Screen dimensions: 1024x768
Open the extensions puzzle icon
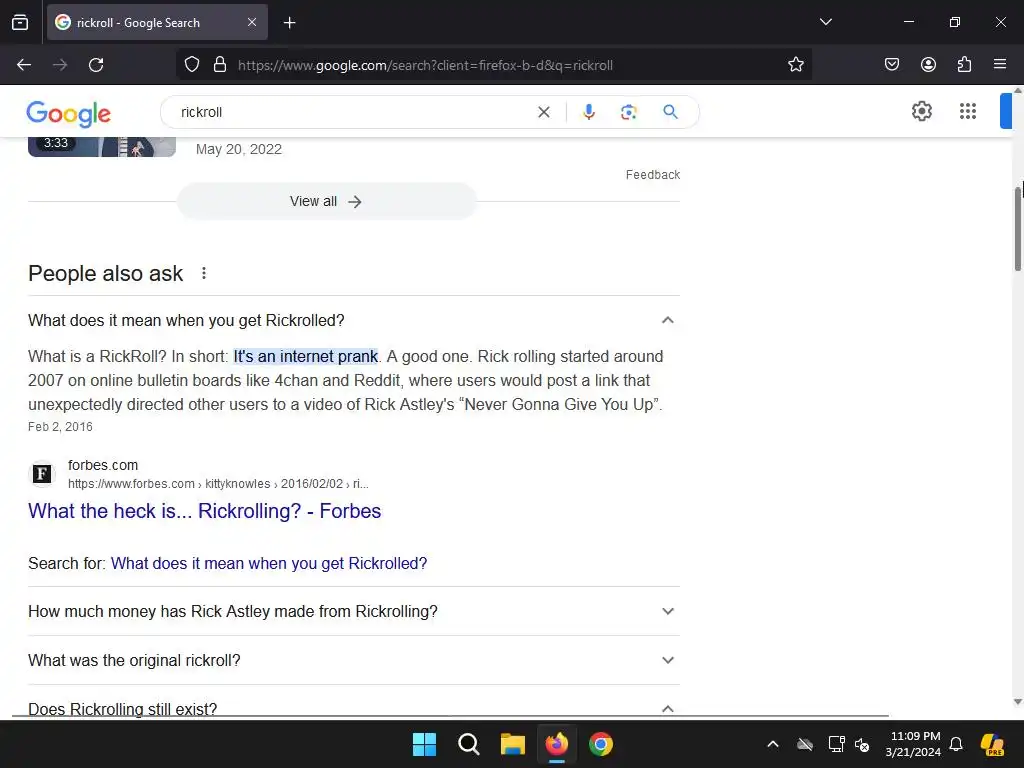[x=964, y=64]
